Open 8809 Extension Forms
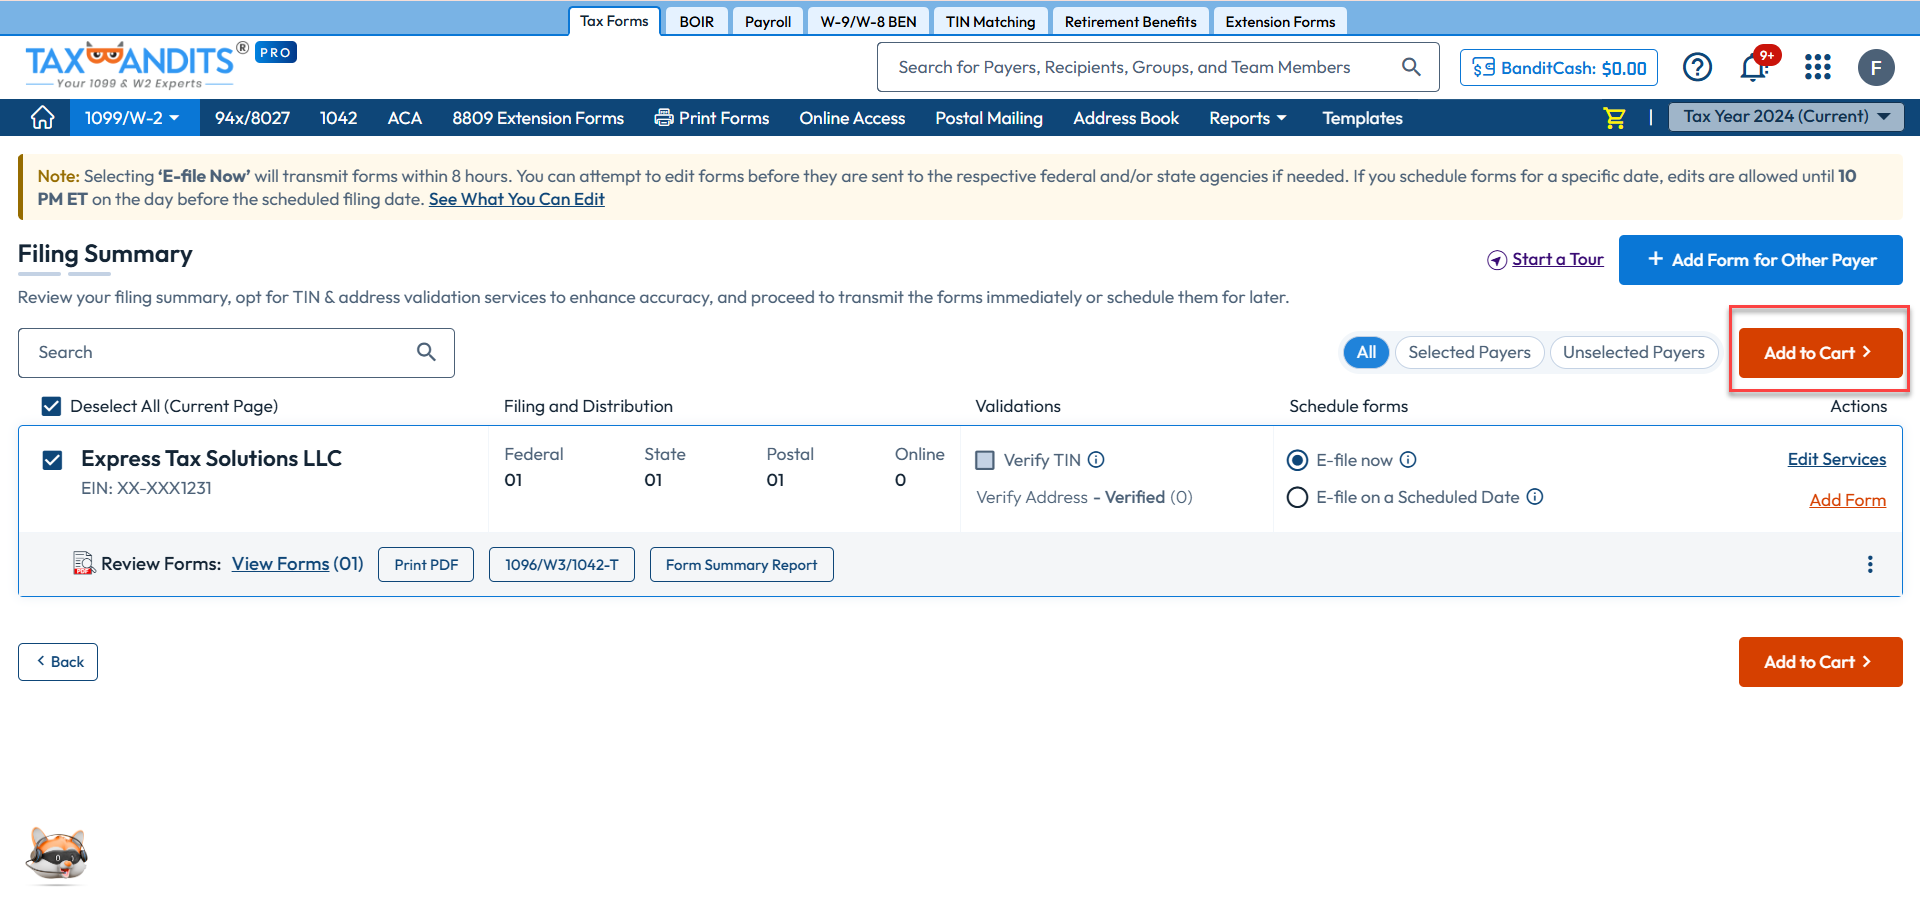Screen dimensions: 1920x912 click(x=538, y=118)
